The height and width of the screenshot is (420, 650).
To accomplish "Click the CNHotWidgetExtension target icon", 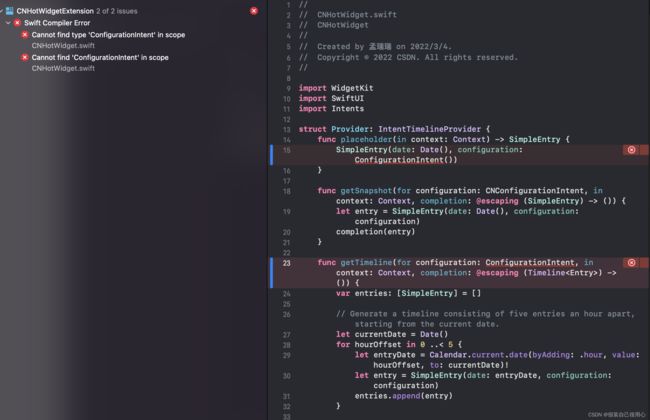I will pos(9,11).
